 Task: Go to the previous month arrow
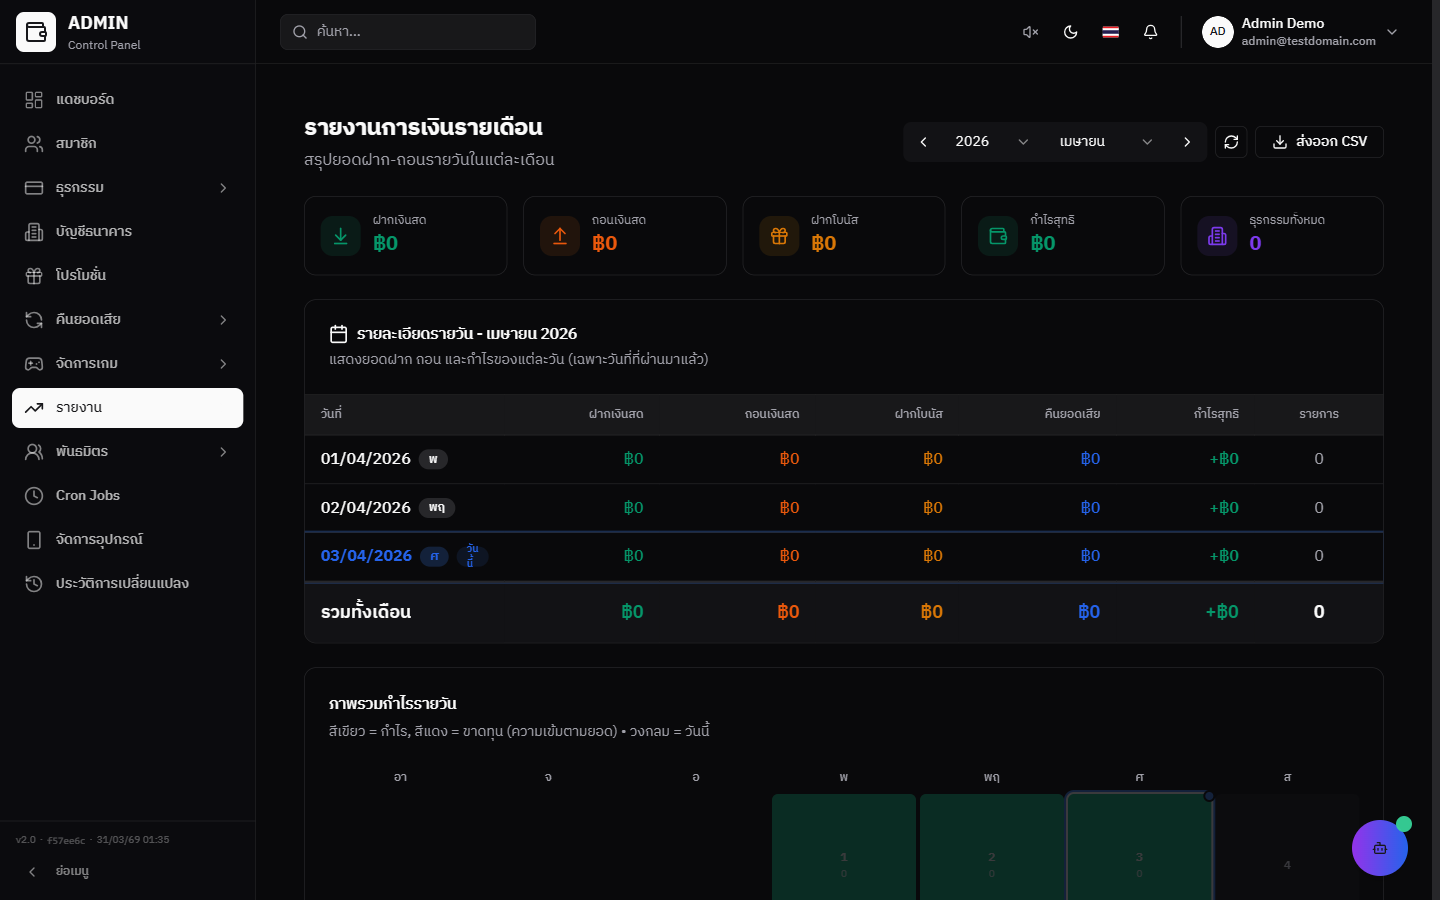click(923, 142)
